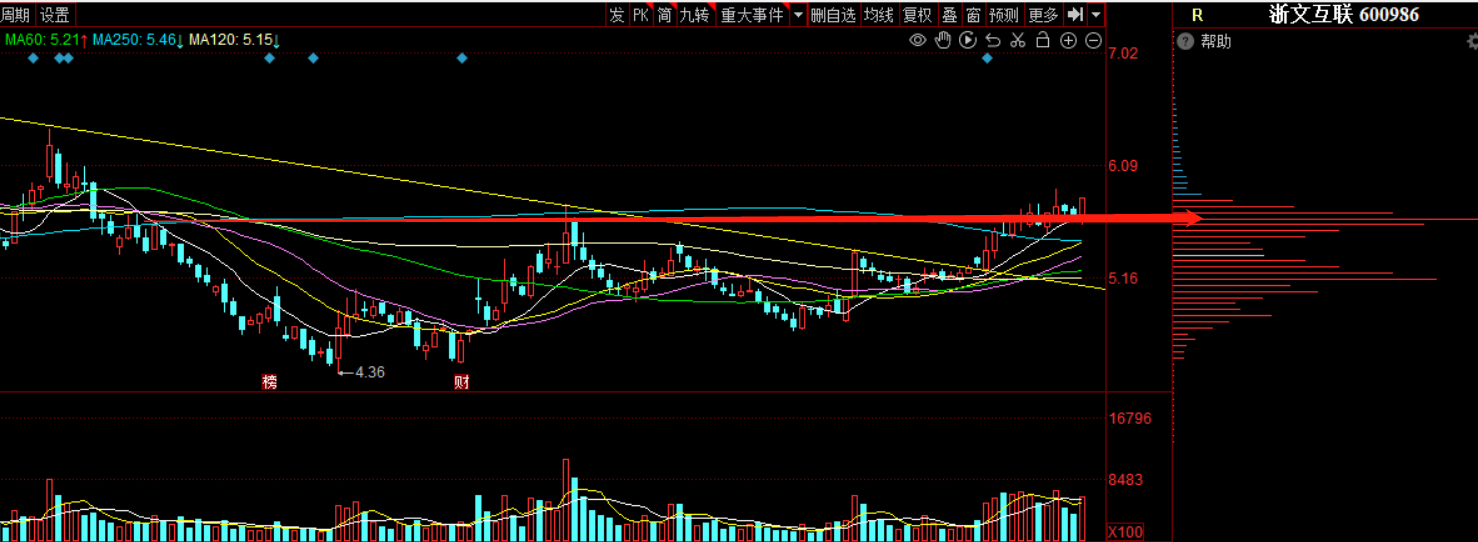This screenshot has height=542, width=1478.
Task: Click the replay play-circle icon
Action: 968,40
